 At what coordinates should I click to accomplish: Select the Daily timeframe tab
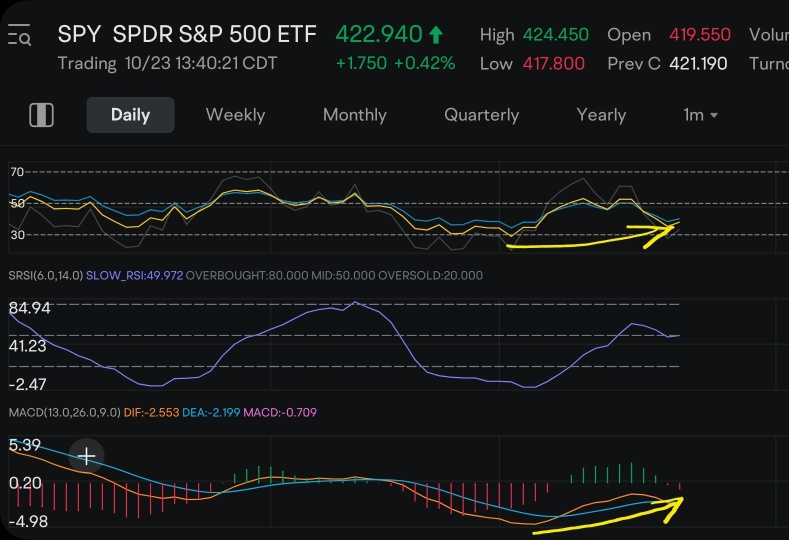click(130, 115)
